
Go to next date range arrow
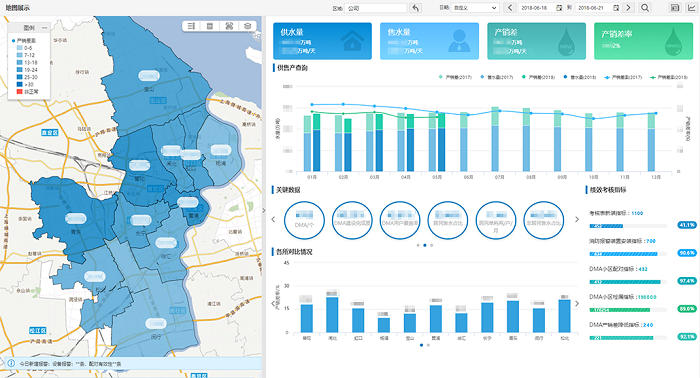(x=629, y=8)
